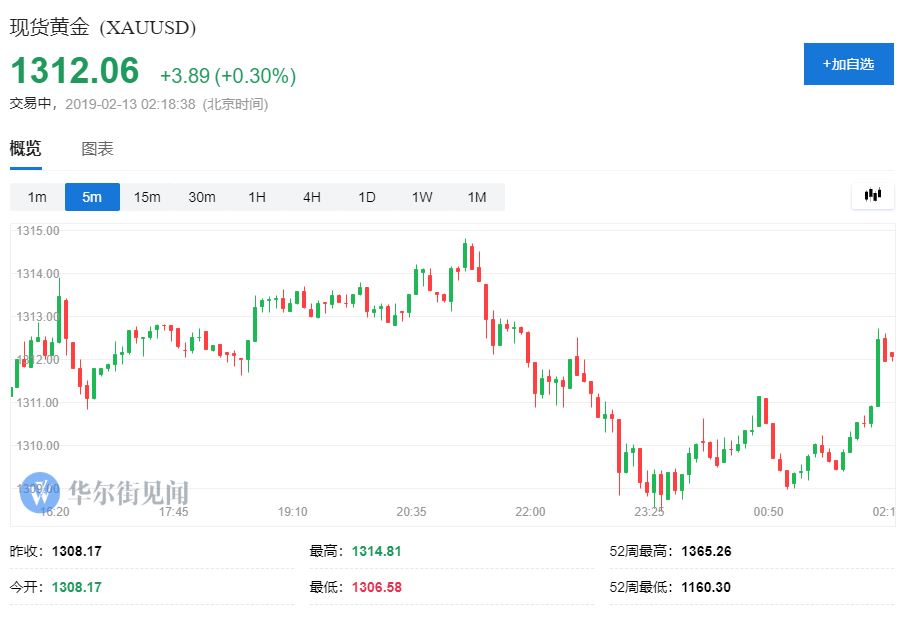Click the 现货黄金 (XAUUSD) title
Viewport: 913px width, 630px height.
pyautogui.click(x=103, y=27)
